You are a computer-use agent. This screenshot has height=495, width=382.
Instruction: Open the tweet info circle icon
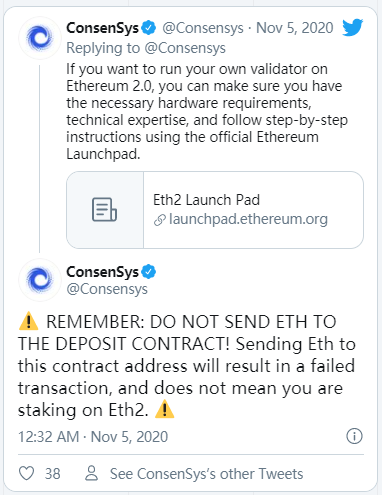click(x=354, y=436)
